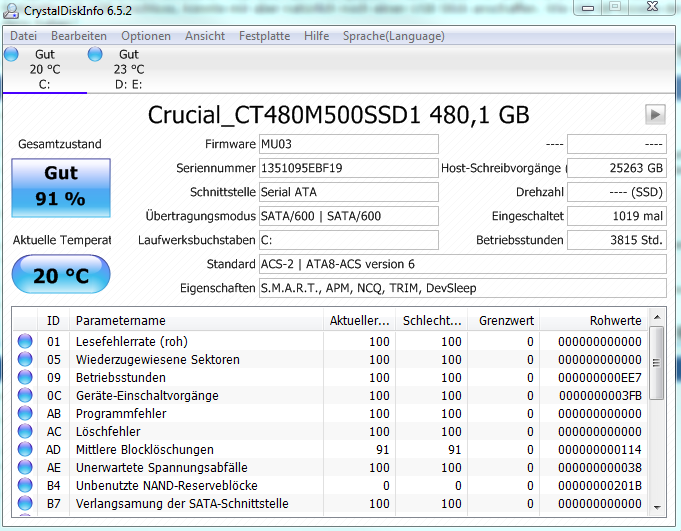The width and height of the screenshot is (681, 531).
Task: Click status icon of Unbenutzte NAND-Reserveblöcke row
Action: pyautogui.click(x=25, y=485)
